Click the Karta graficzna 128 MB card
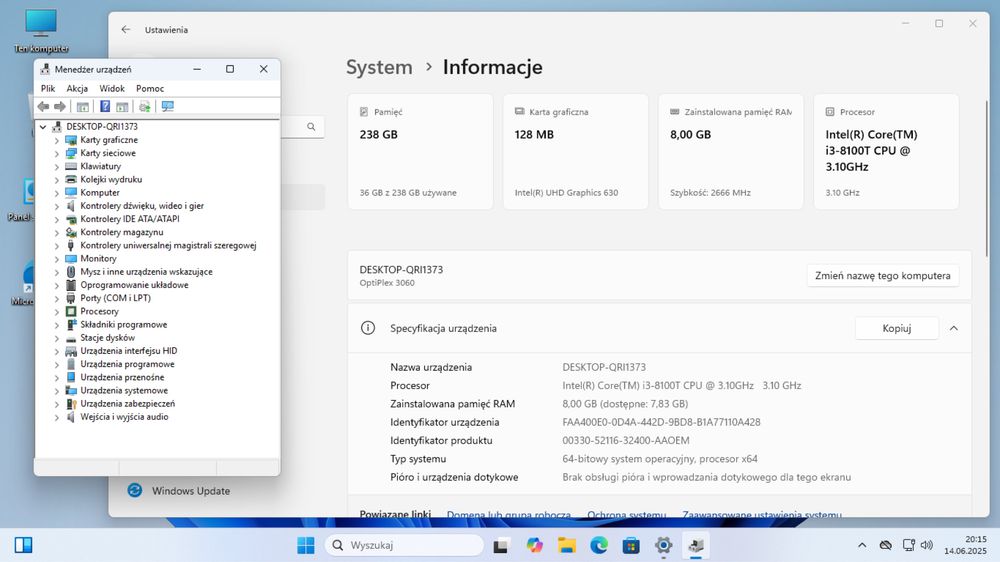The image size is (1000, 562). 575,152
